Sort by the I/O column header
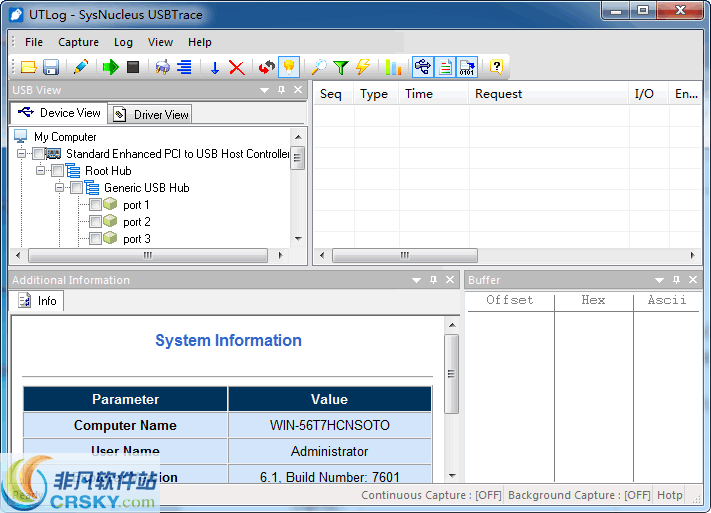This screenshot has width=711, height=513. [x=649, y=94]
